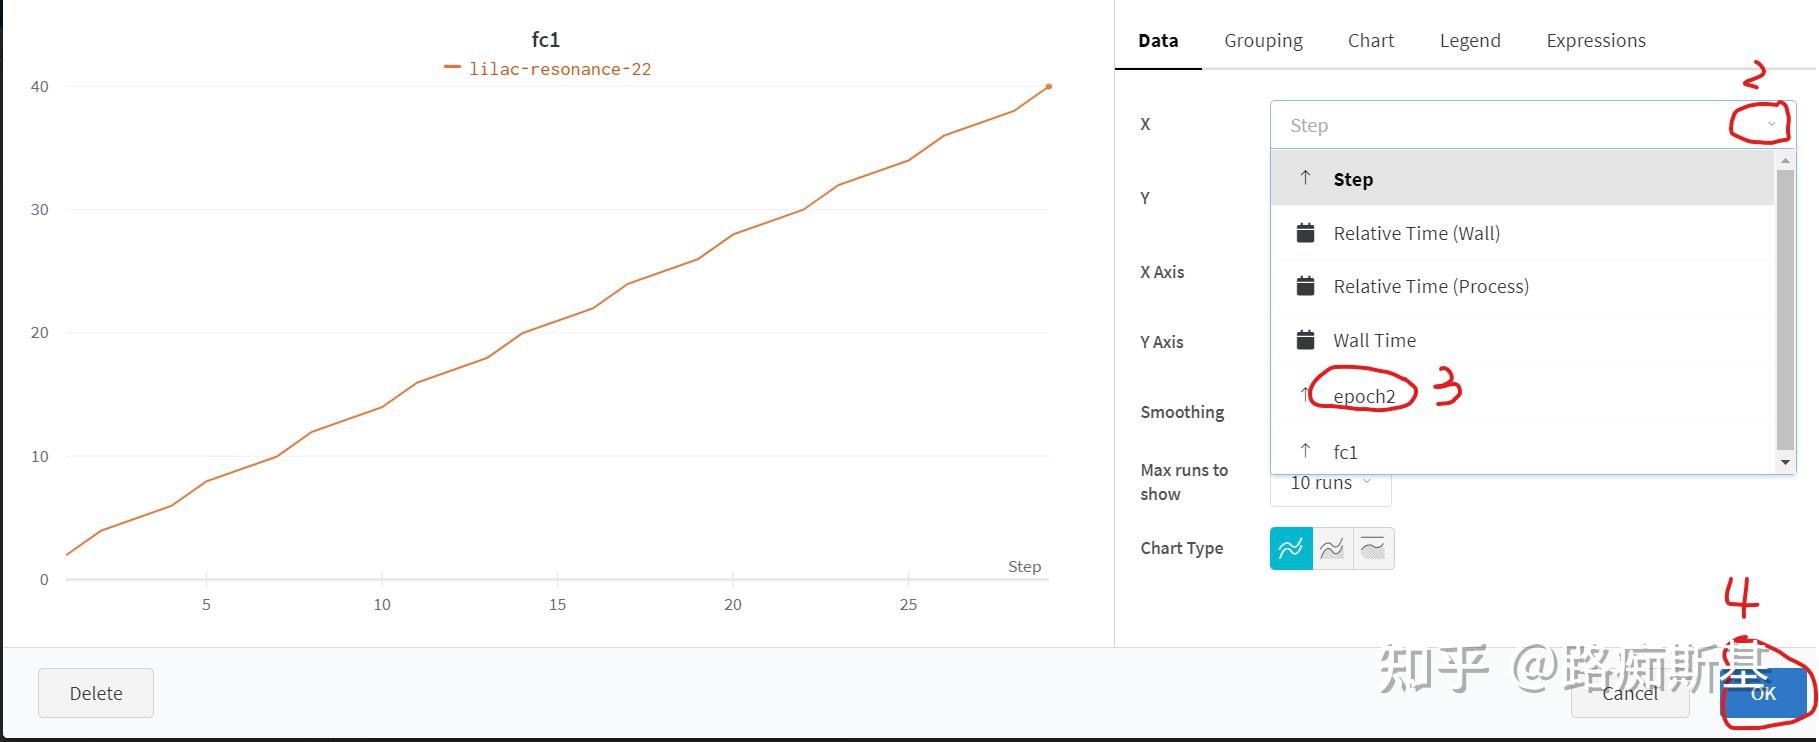1819x742 pixels.
Task: Switch to the Grouping tab
Action: 1263,40
